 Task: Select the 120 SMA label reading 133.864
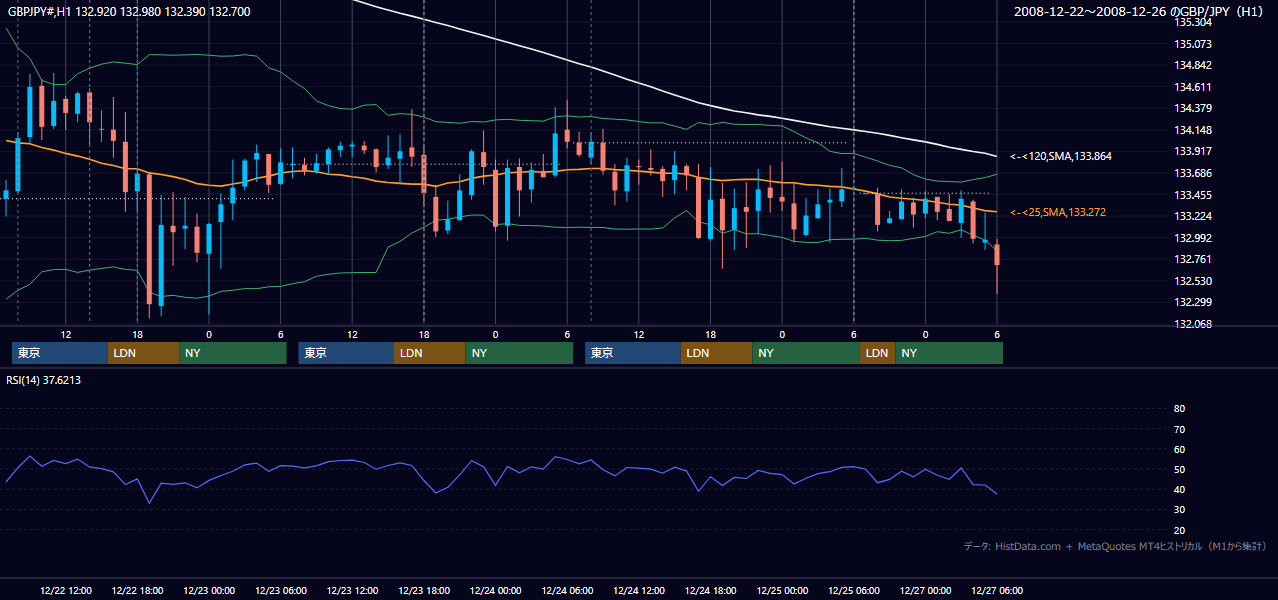(x=1060, y=156)
